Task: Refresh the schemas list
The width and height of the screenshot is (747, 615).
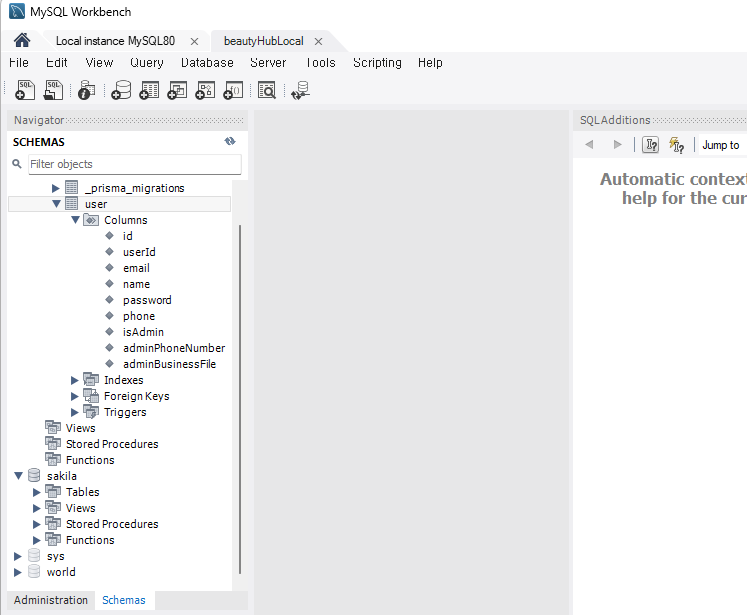Action: pos(230,141)
